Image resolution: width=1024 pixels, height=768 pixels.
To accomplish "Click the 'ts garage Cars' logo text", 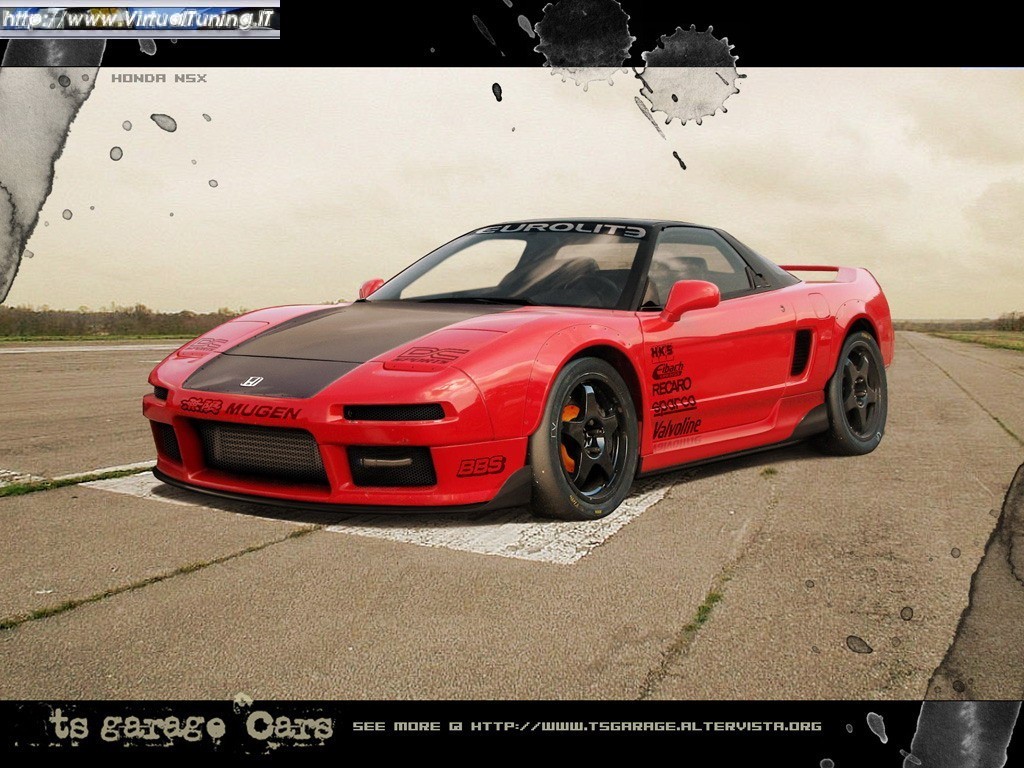I will pyautogui.click(x=191, y=726).
